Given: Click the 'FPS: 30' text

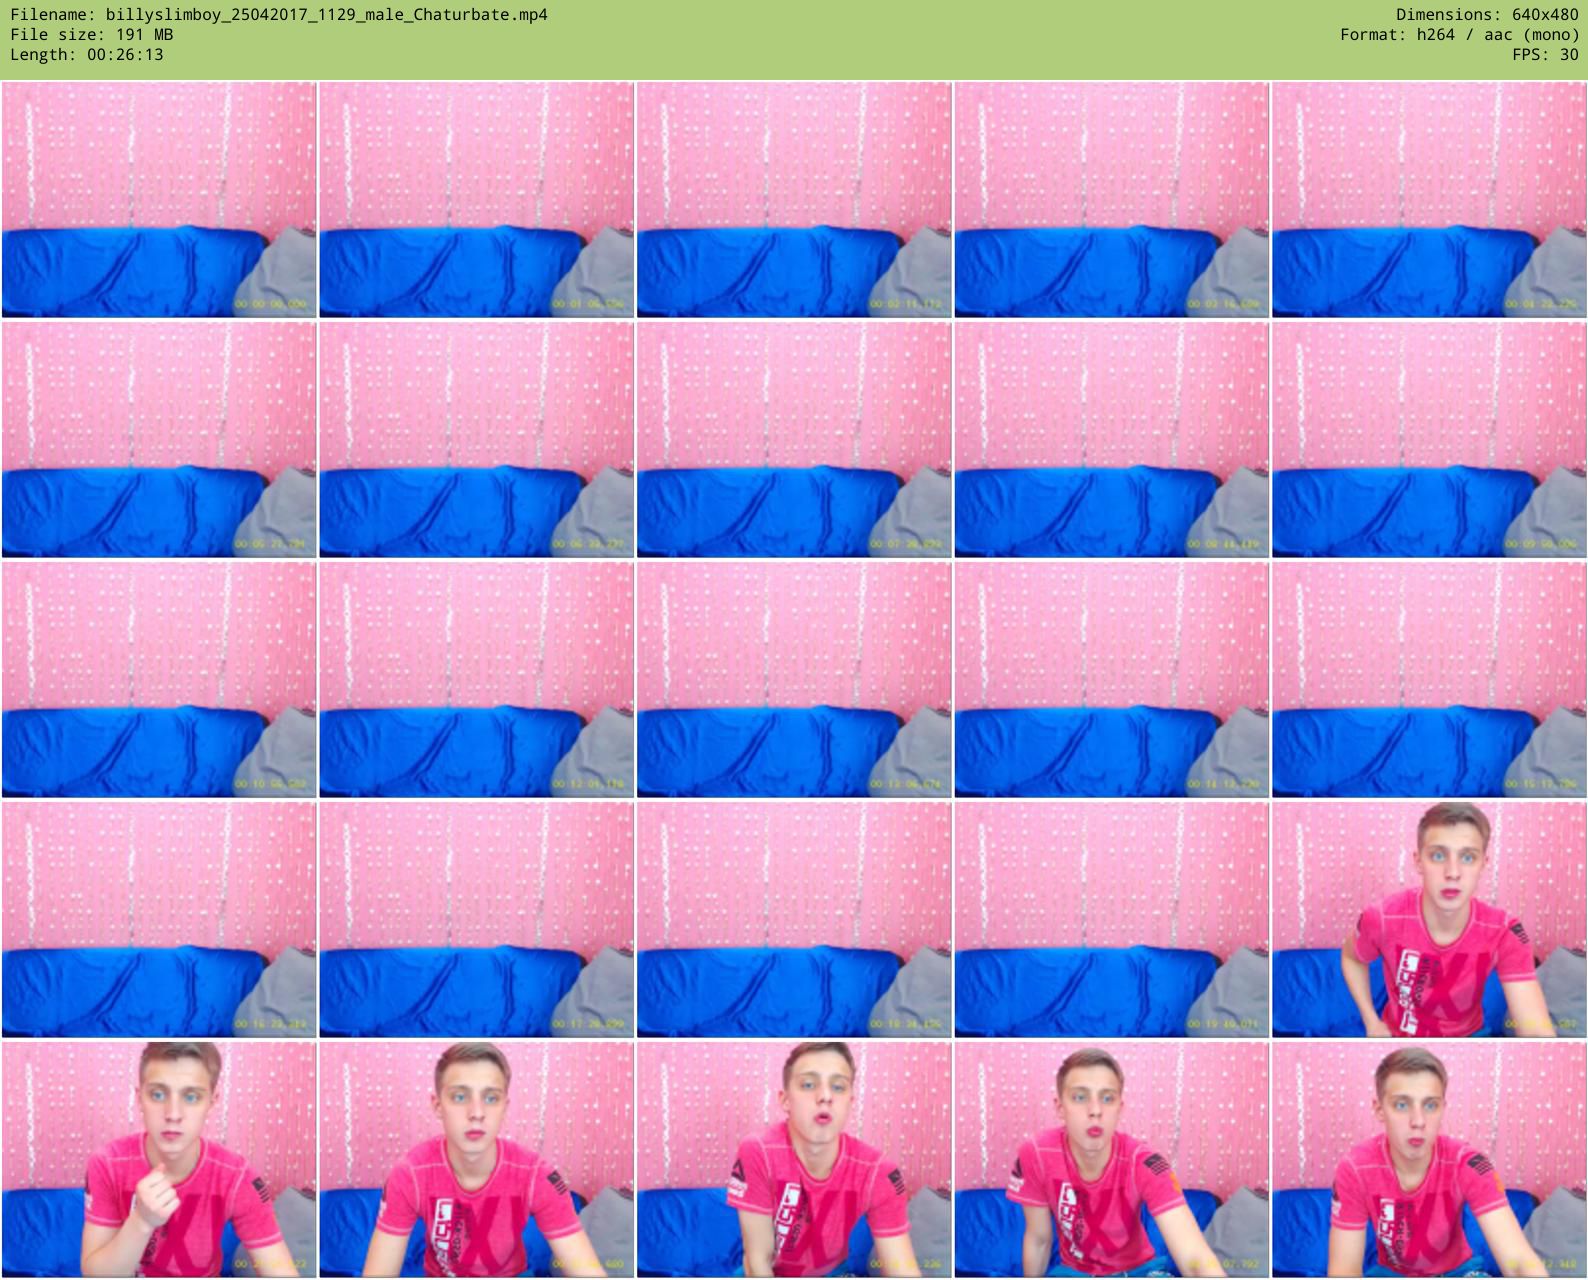Looking at the screenshot, I should [1545, 55].
